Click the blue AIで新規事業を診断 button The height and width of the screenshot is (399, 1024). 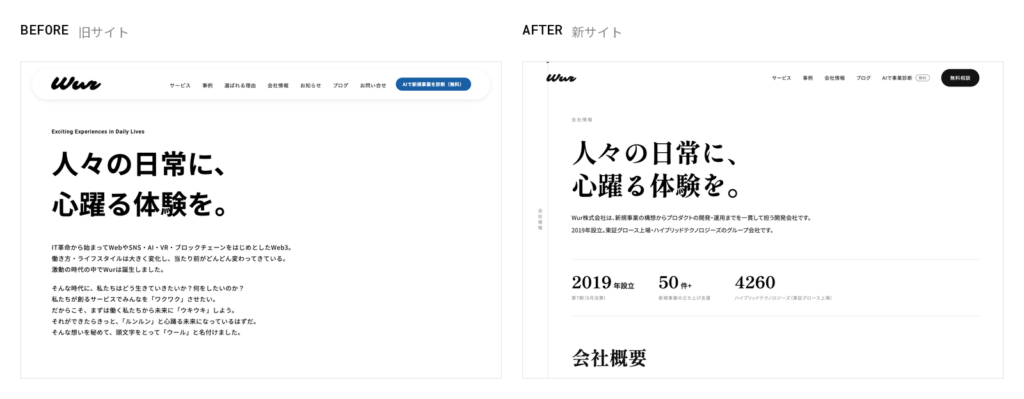pos(433,84)
